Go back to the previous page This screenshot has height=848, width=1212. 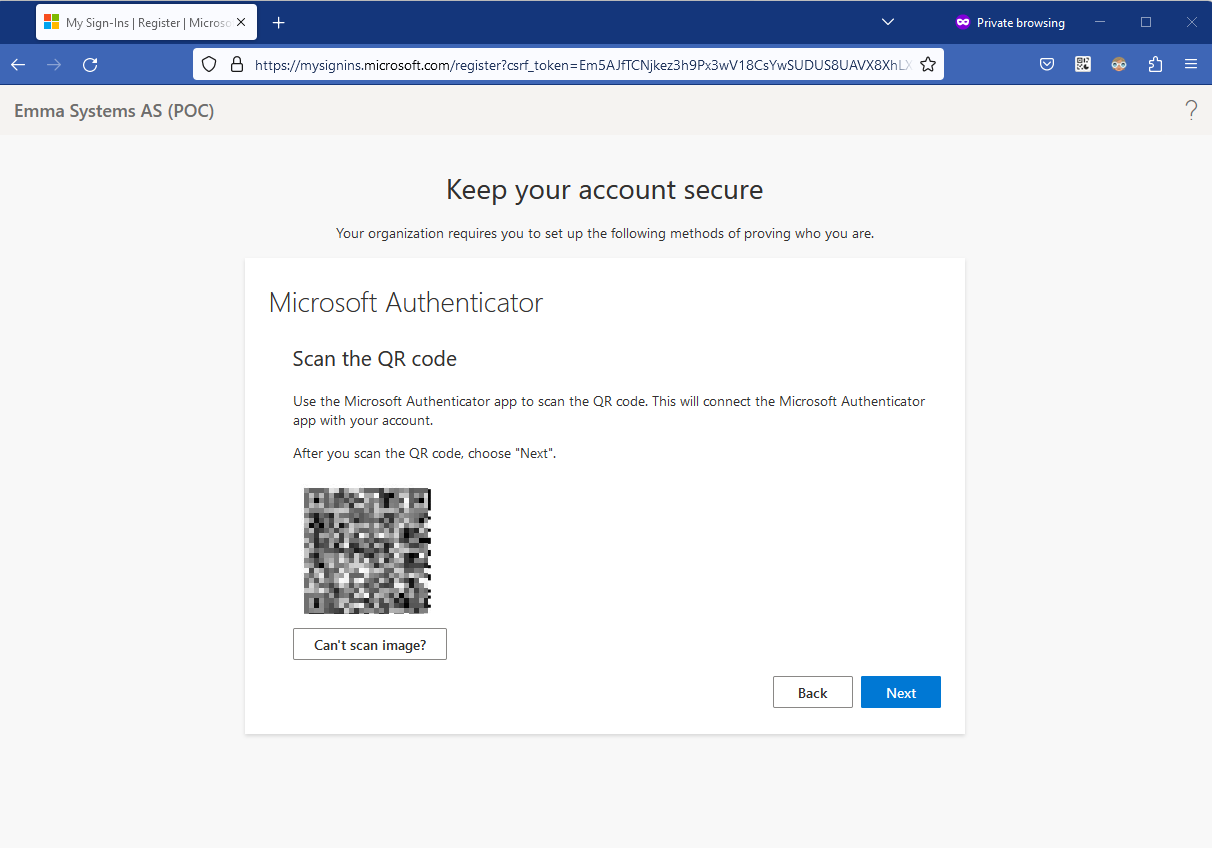click(x=18, y=64)
